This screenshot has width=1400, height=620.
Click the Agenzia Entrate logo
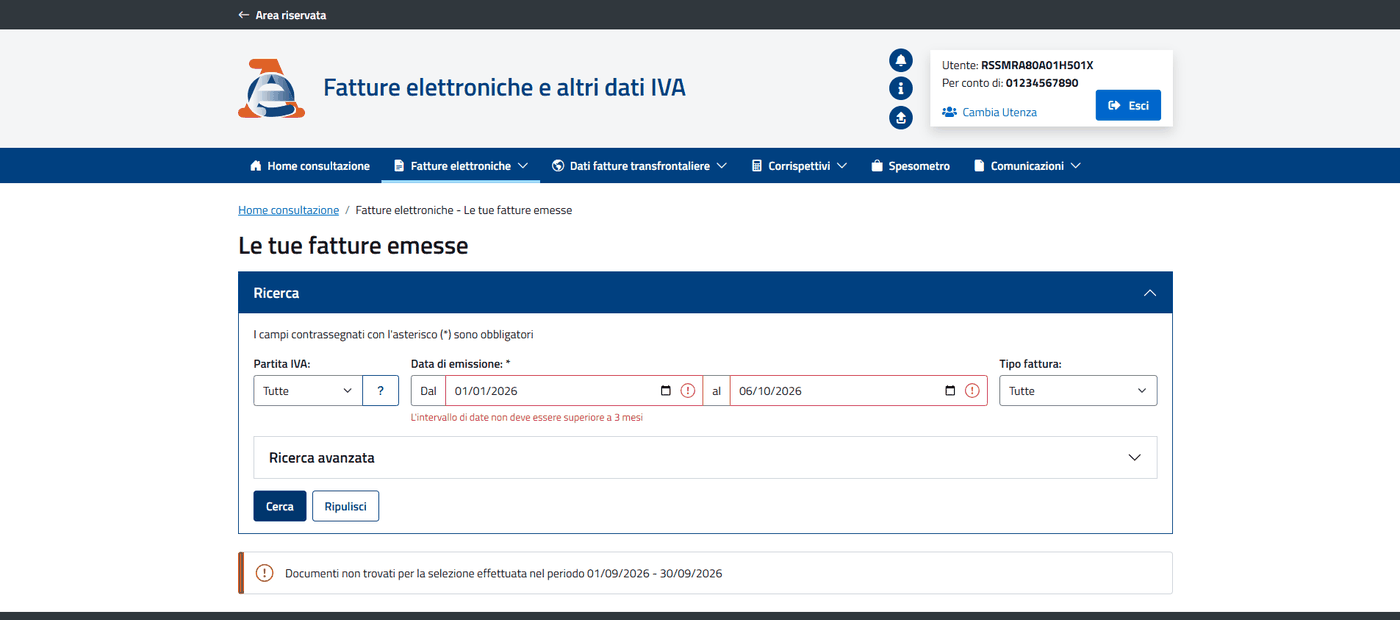[271, 88]
